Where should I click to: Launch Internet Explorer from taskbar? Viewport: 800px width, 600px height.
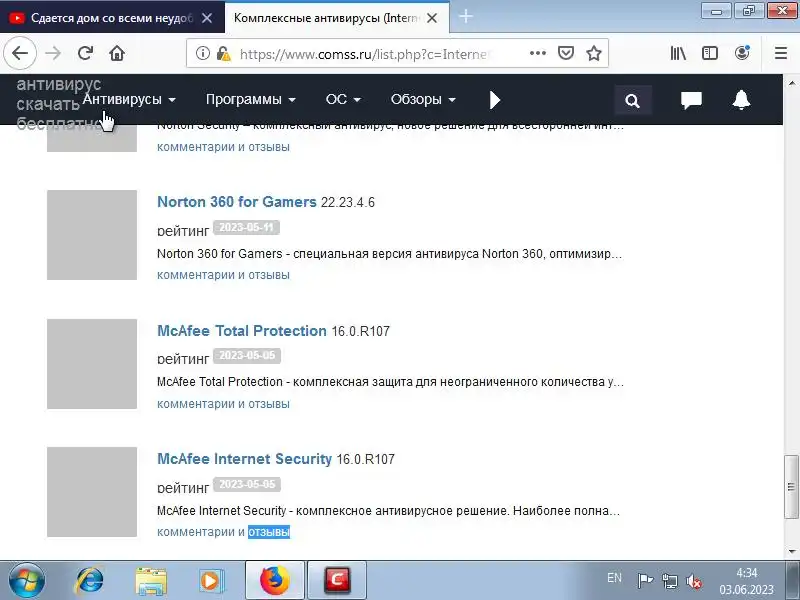click(x=89, y=581)
